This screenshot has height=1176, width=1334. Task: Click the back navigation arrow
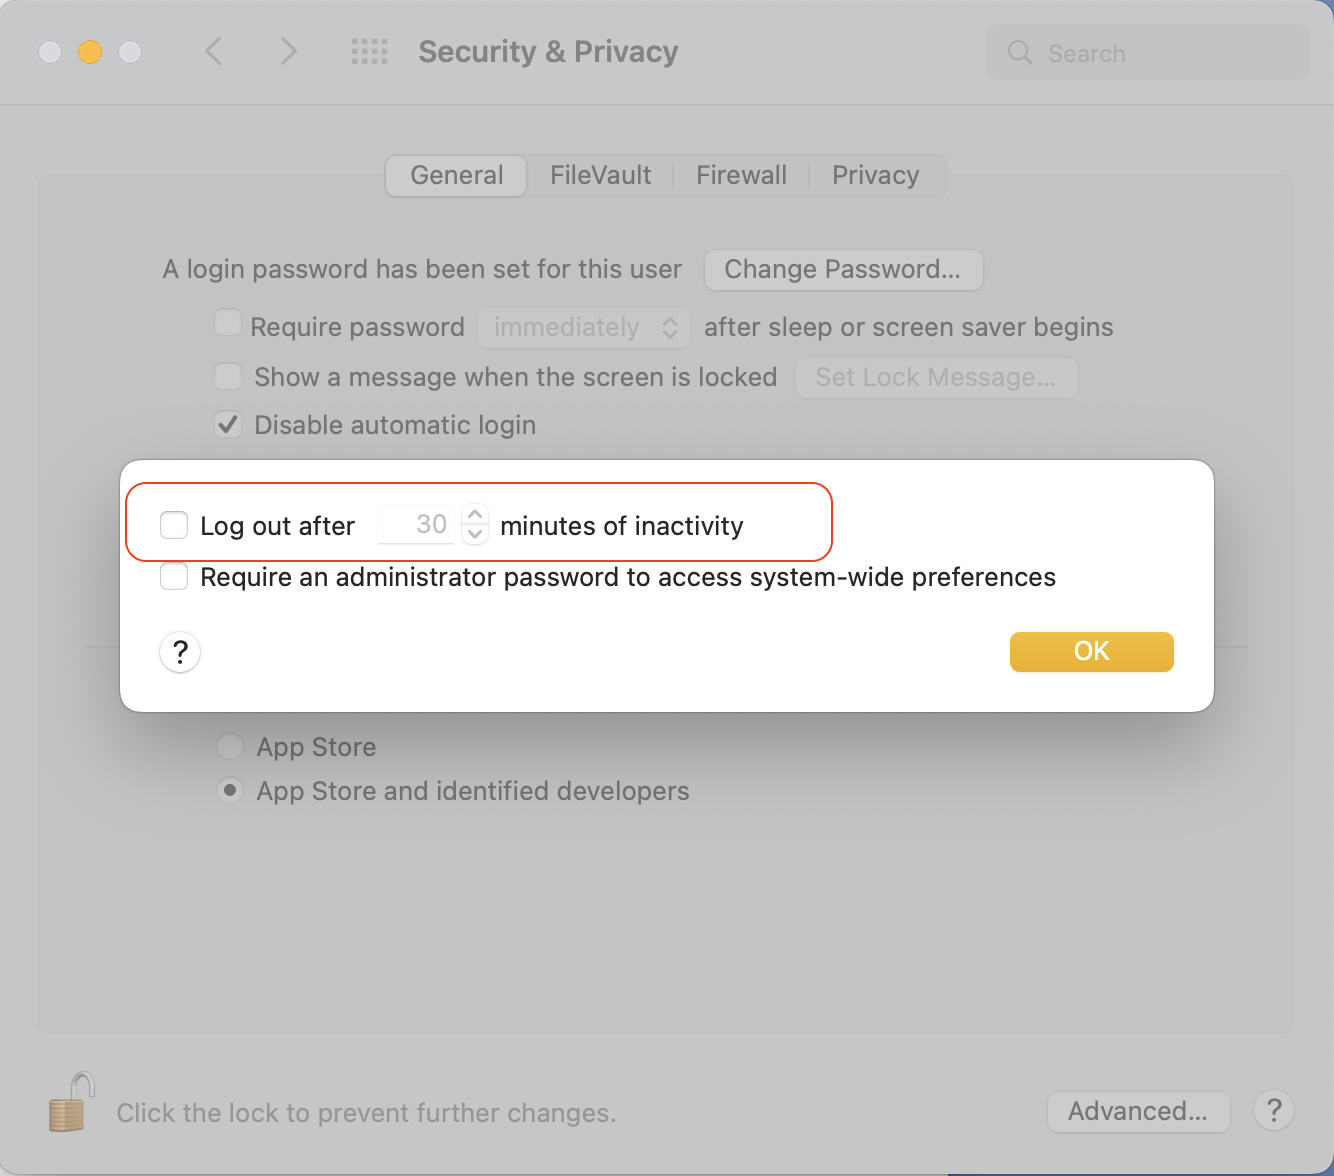[213, 51]
